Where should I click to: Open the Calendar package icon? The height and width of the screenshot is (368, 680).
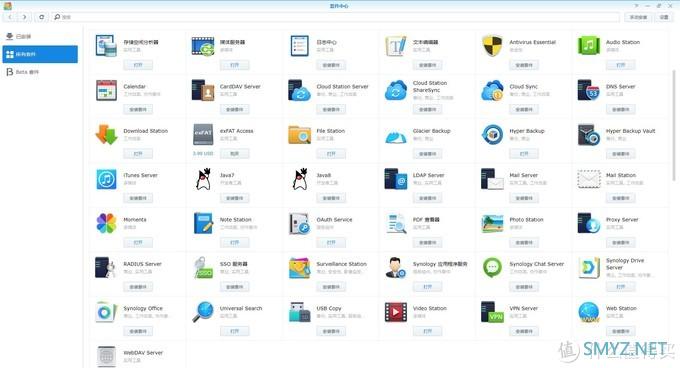tap(106, 90)
